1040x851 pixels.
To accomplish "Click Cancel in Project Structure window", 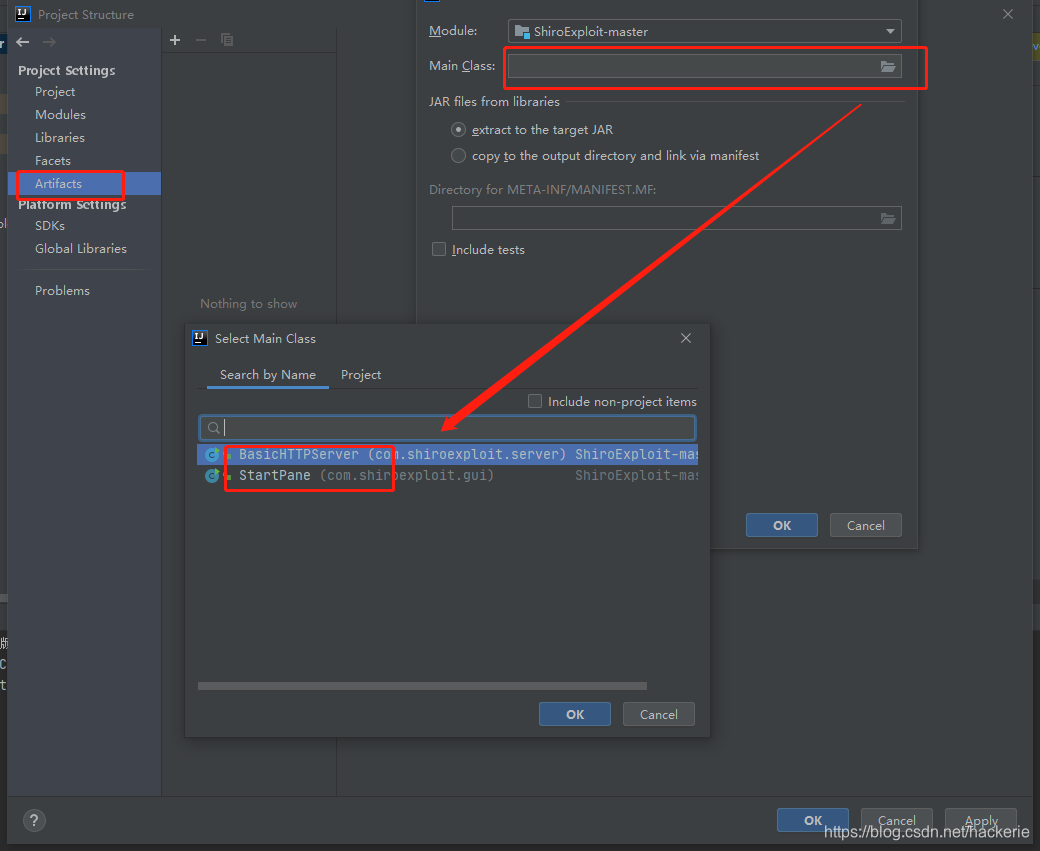I will click(897, 820).
